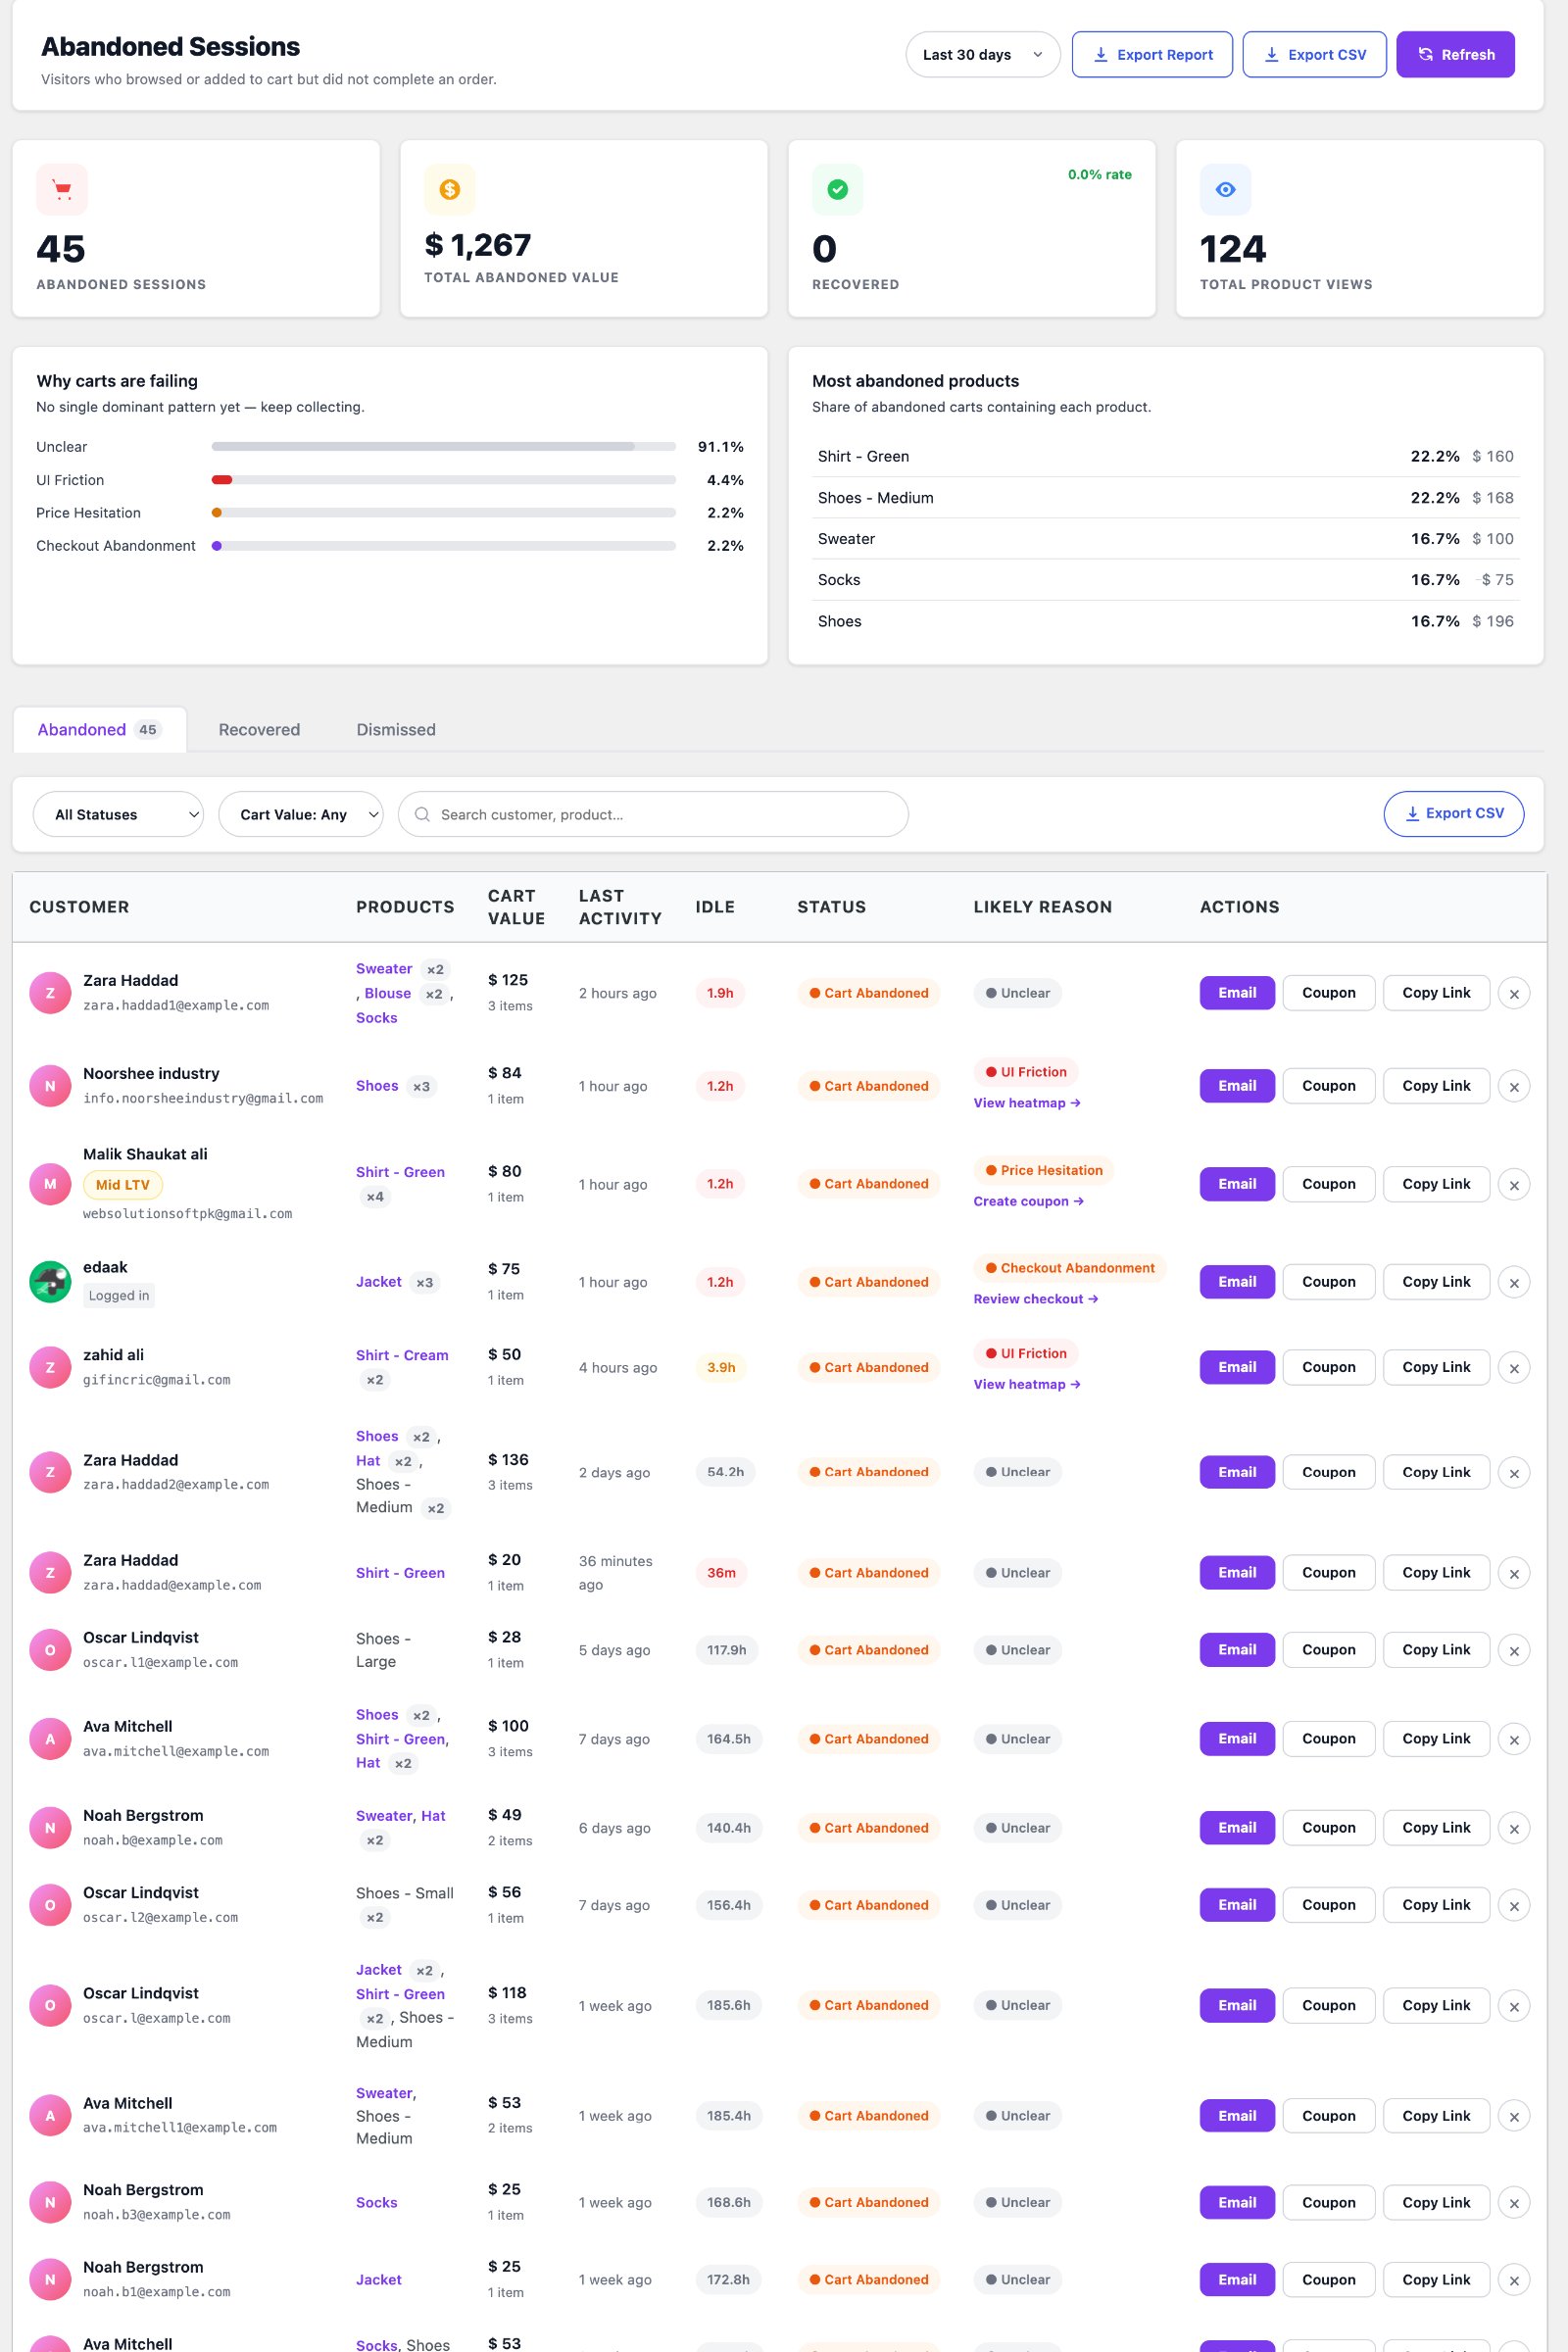Switch to the Recovered tab
Image resolution: width=1568 pixels, height=2352 pixels.
tap(259, 730)
